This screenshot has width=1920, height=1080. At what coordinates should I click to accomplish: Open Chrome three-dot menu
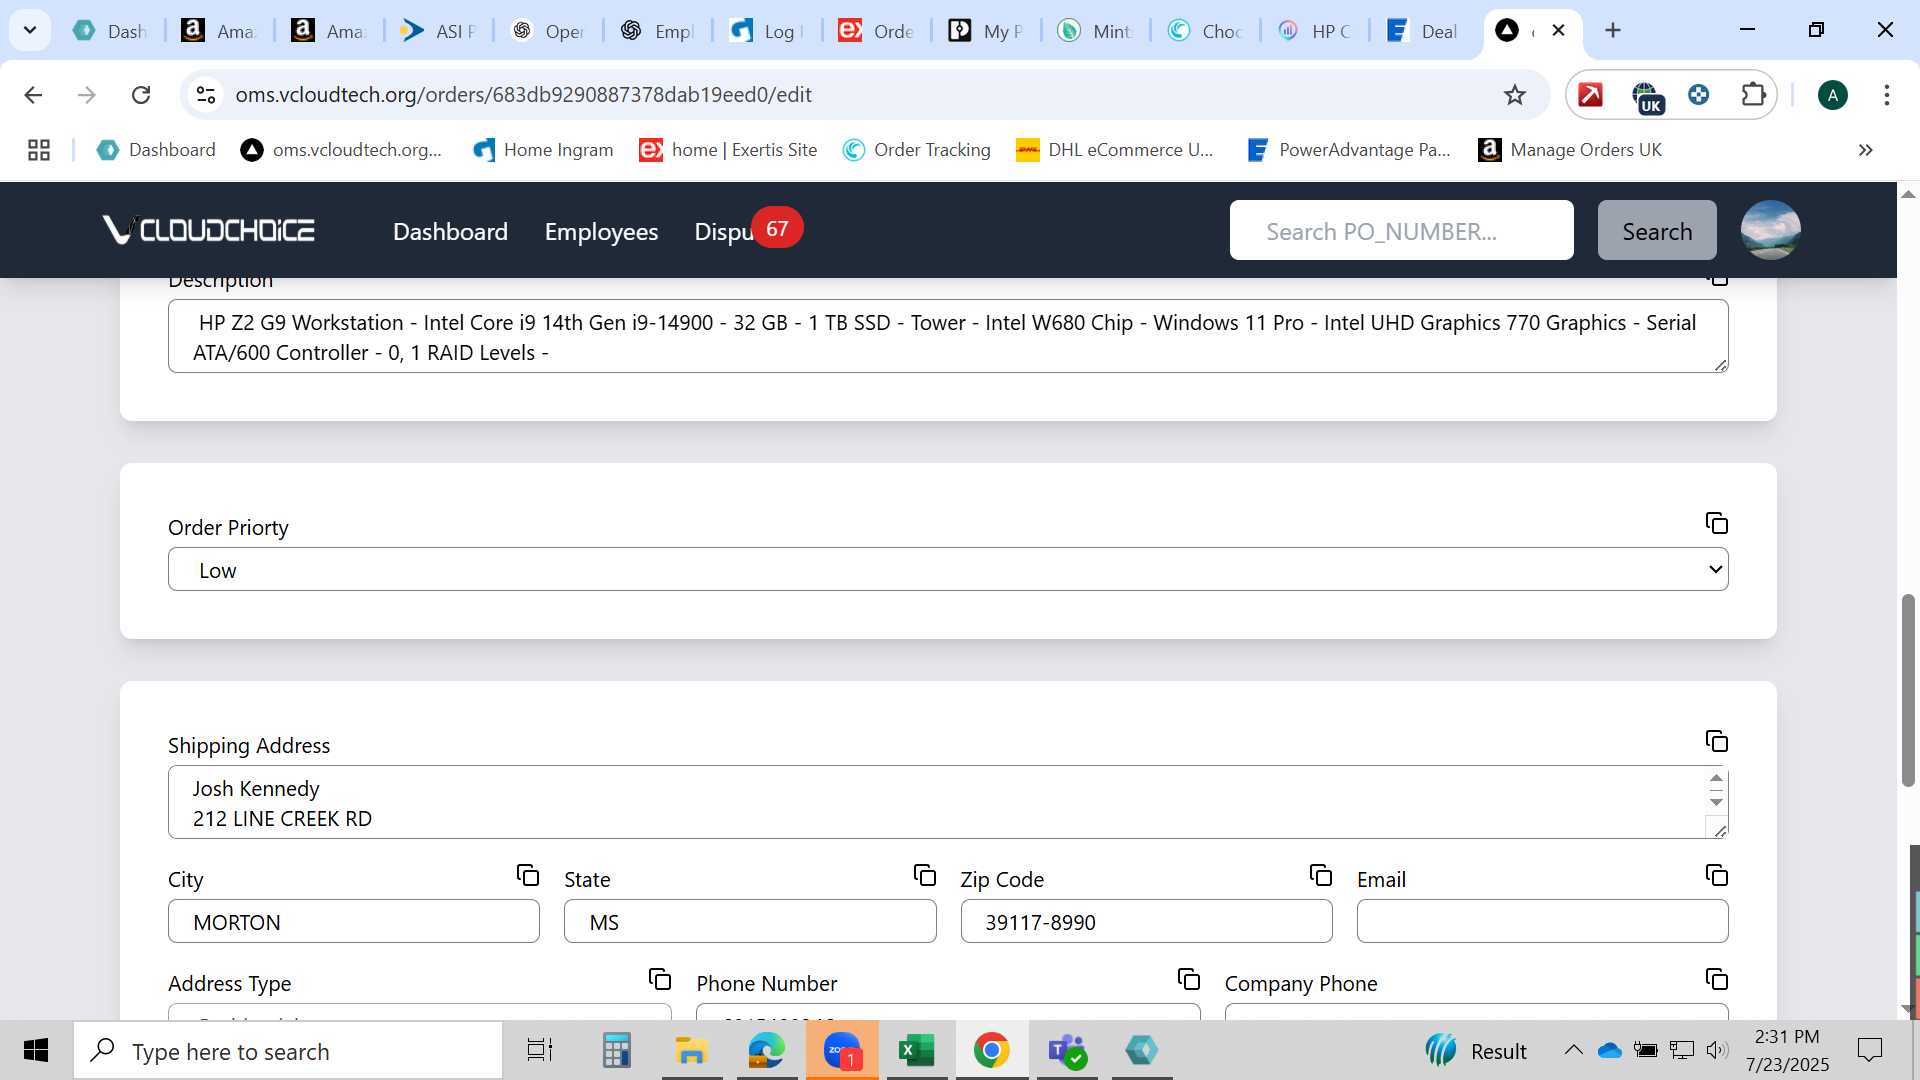coord(1887,95)
